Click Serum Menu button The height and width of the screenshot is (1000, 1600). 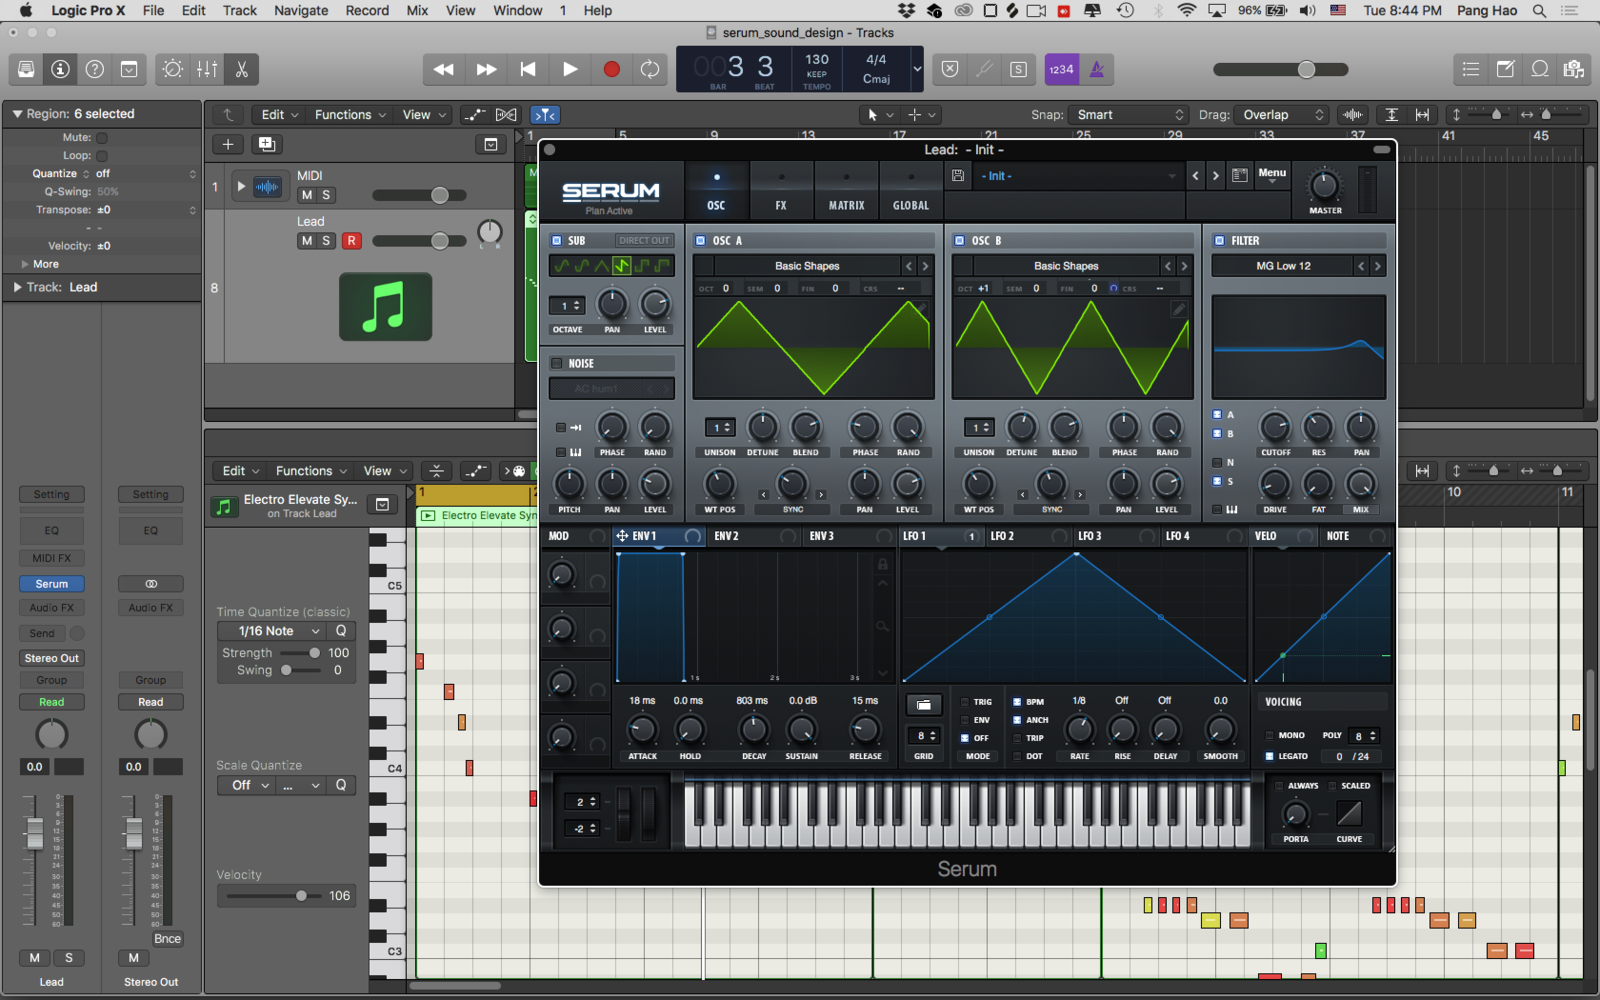pyautogui.click(x=1272, y=174)
